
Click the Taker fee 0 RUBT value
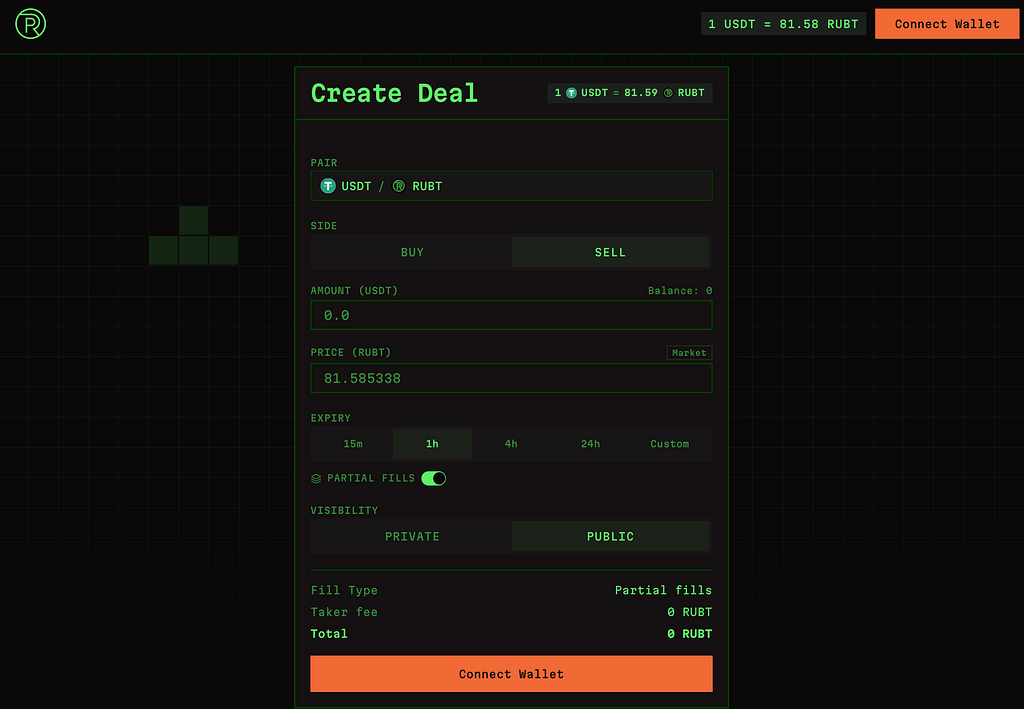tap(690, 612)
